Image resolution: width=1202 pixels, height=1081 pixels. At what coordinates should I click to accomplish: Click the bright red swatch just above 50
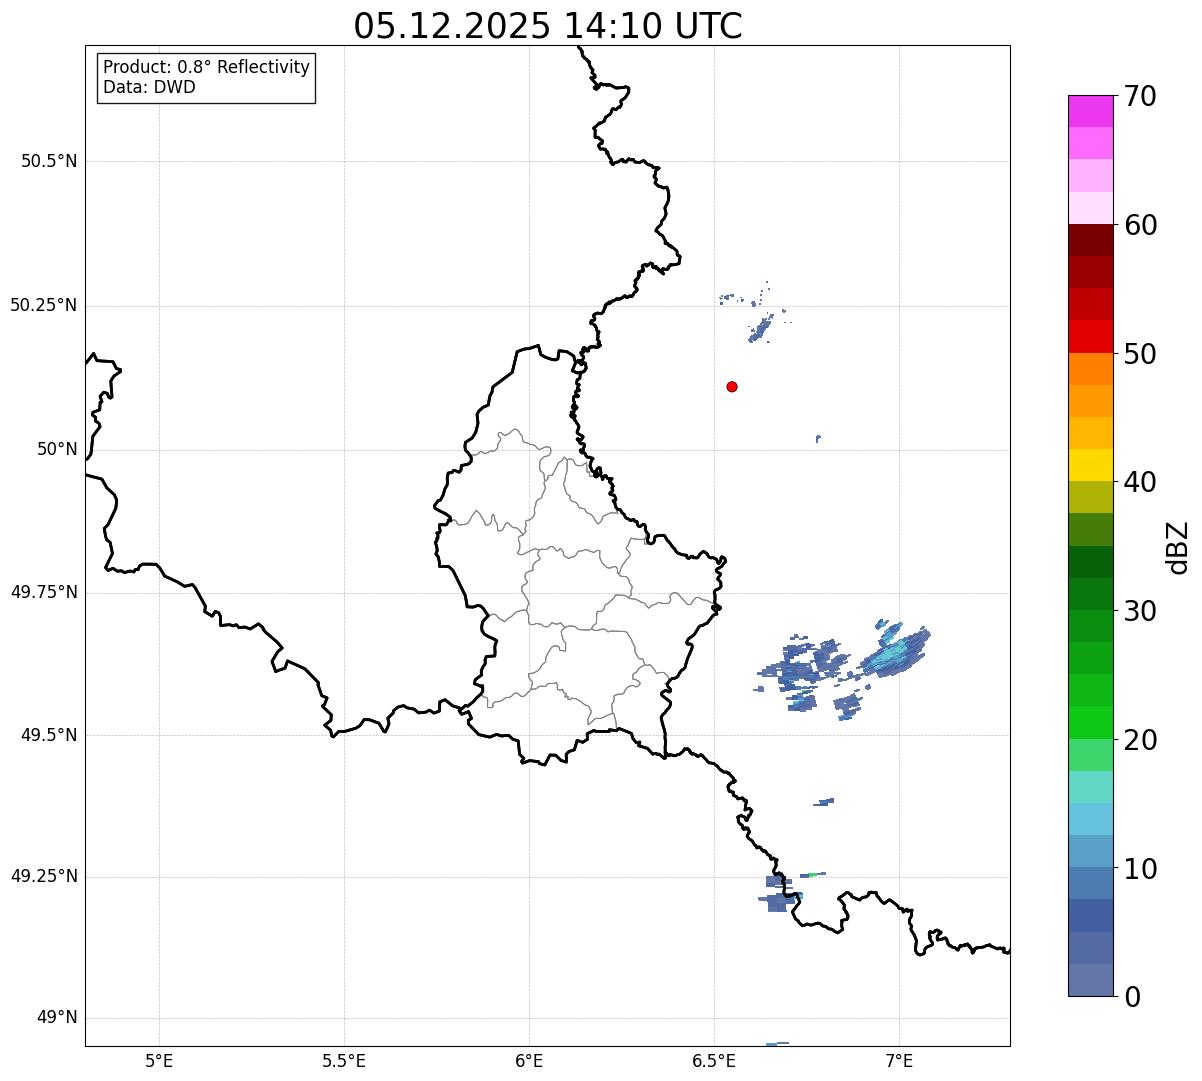point(1091,337)
